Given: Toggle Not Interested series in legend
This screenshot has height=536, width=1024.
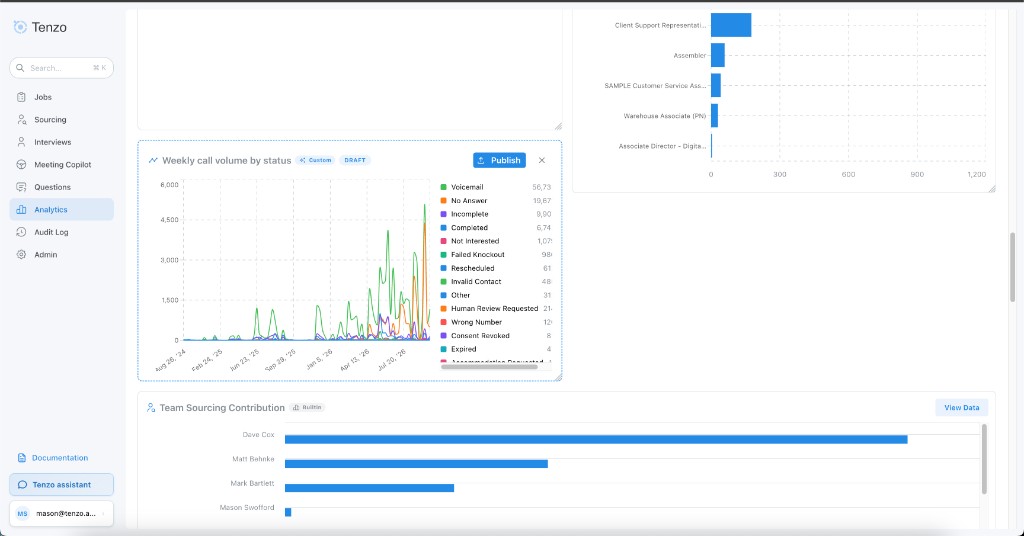Looking at the screenshot, I should point(475,241).
